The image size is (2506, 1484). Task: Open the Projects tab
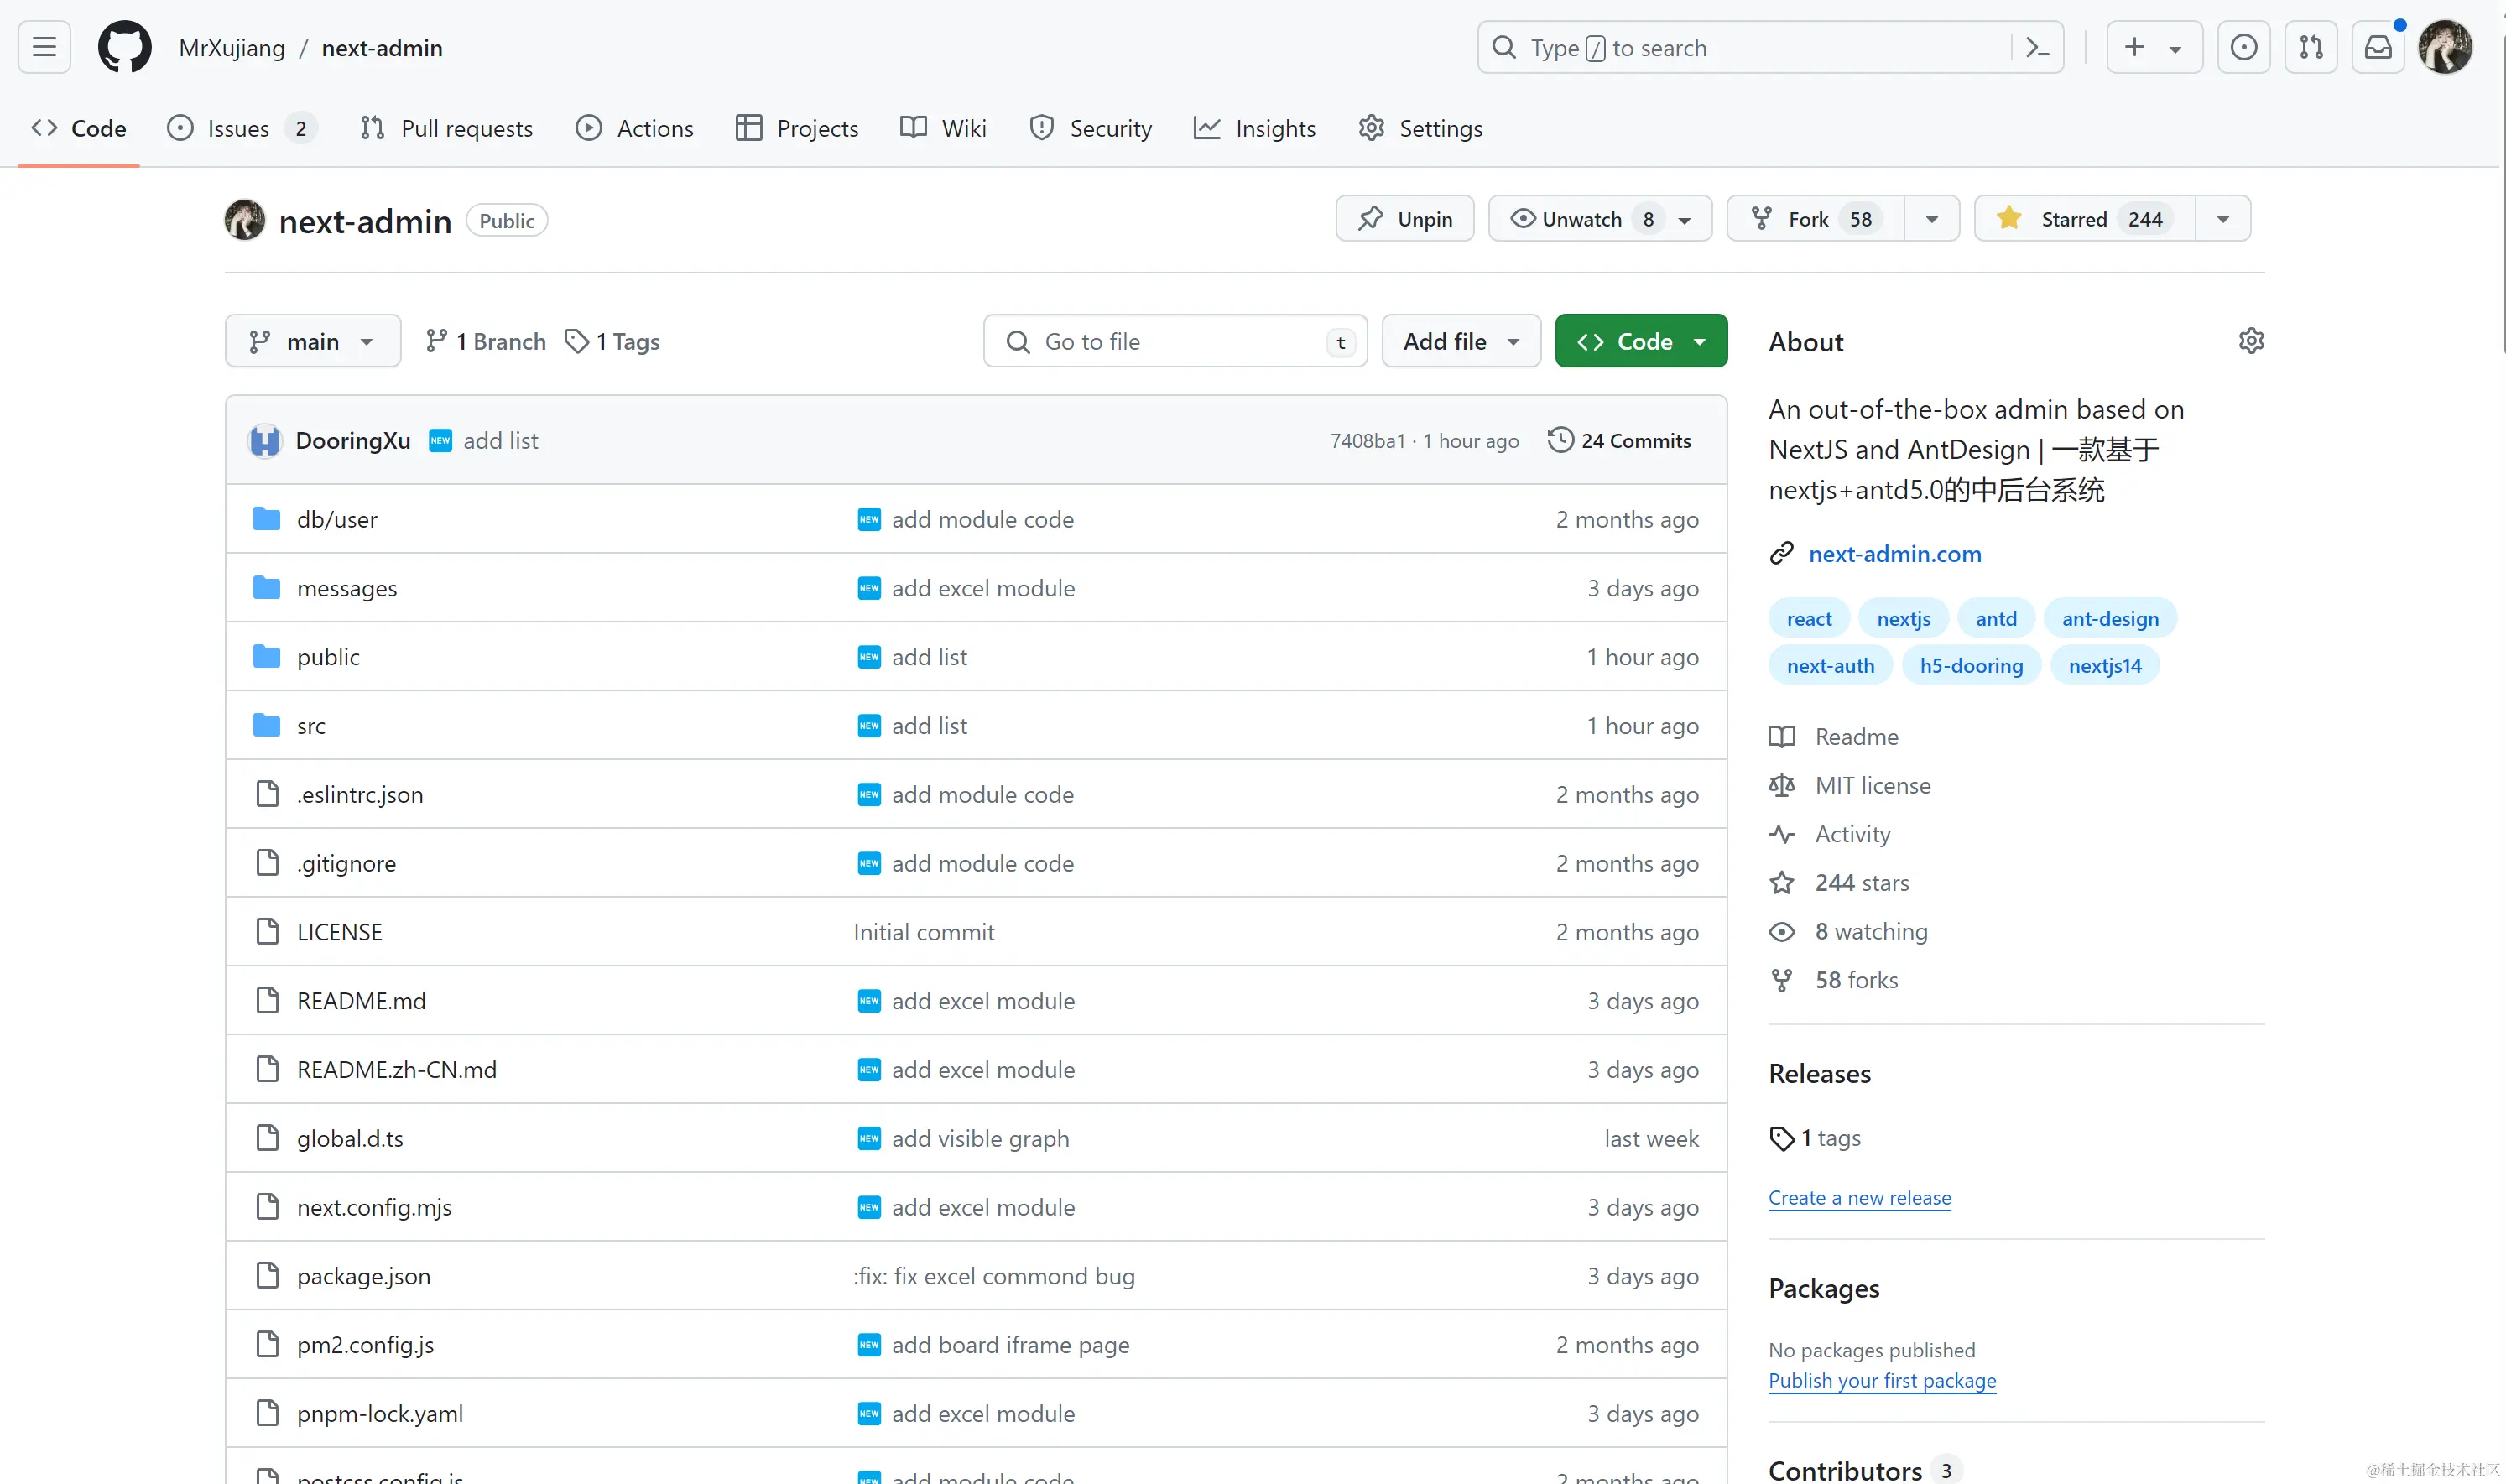[797, 128]
